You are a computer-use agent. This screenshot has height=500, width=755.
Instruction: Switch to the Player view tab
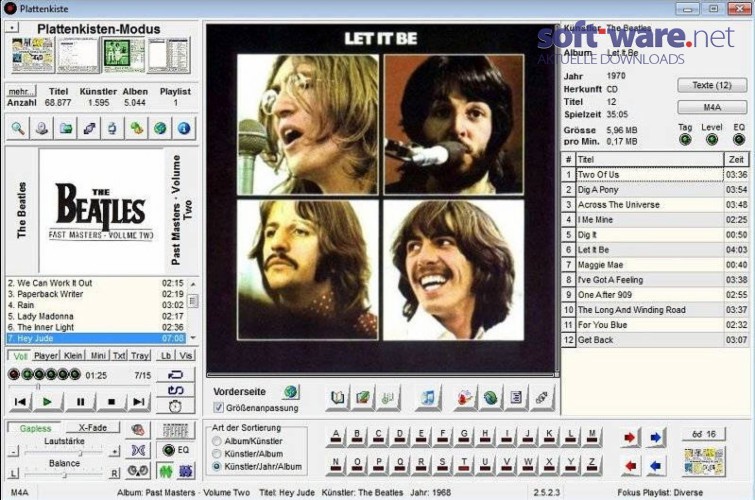click(46, 356)
